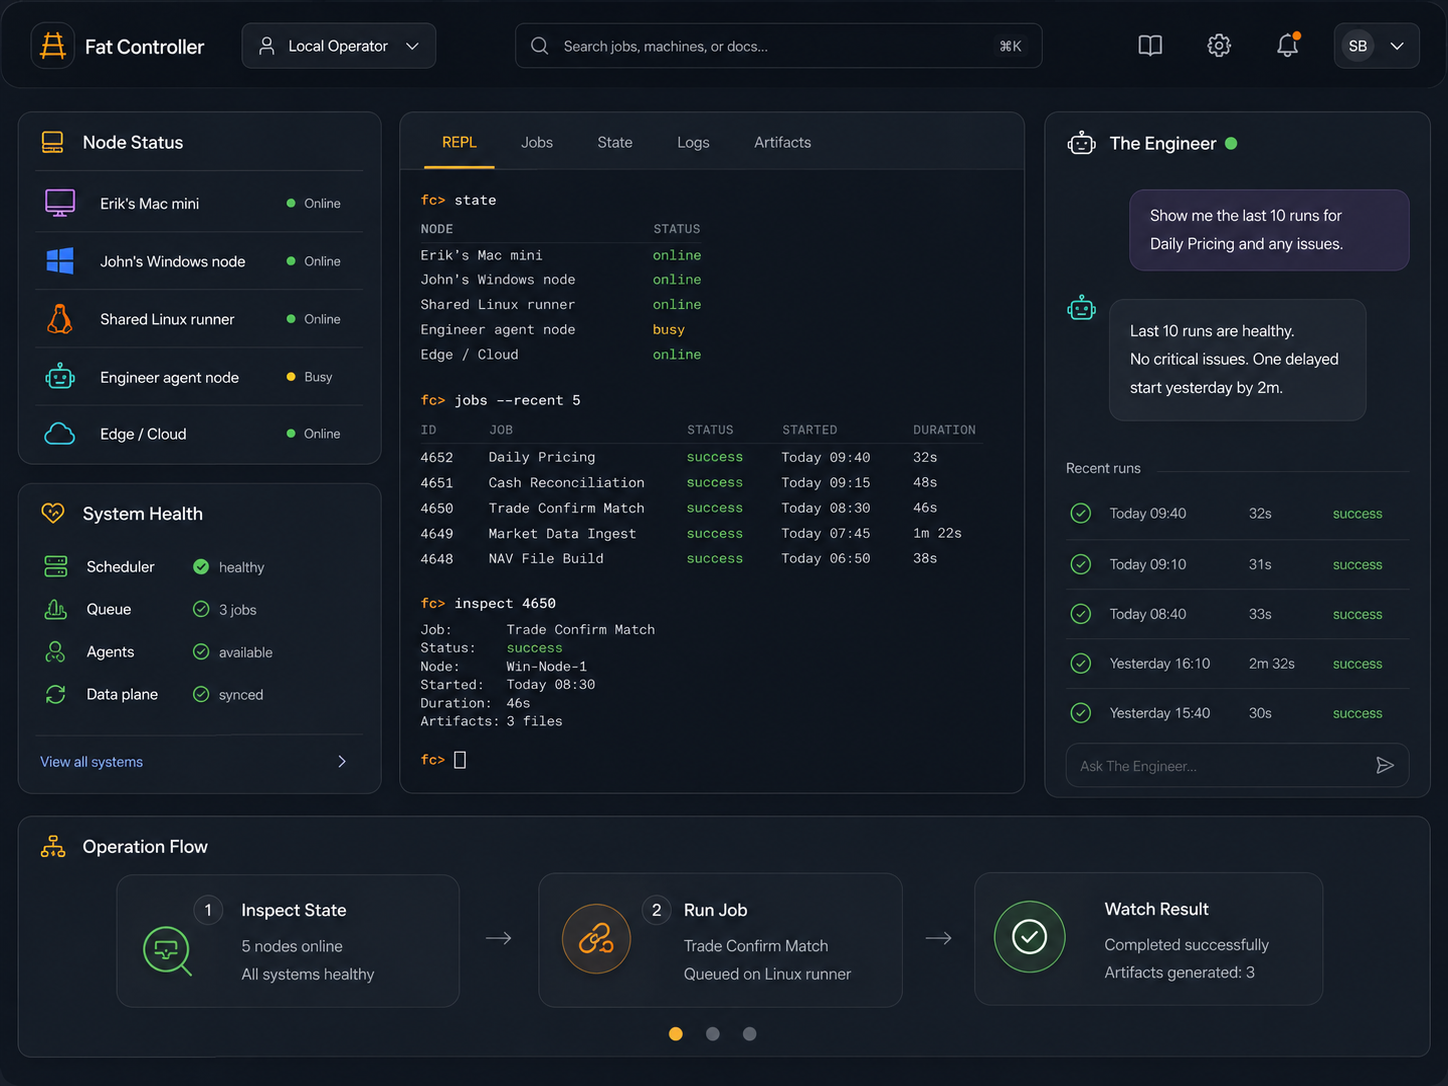The width and height of the screenshot is (1448, 1086).
Task: Focus the search jobs, machines, or docs field
Action: click(x=778, y=46)
